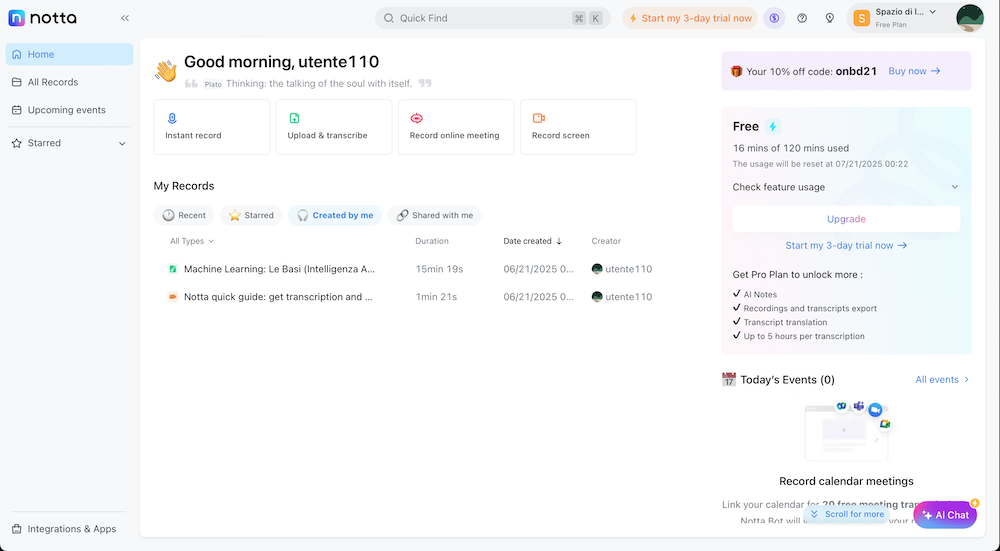Open Home in the sidebar
This screenshot has height=551, width=1000.
point(70,54)
